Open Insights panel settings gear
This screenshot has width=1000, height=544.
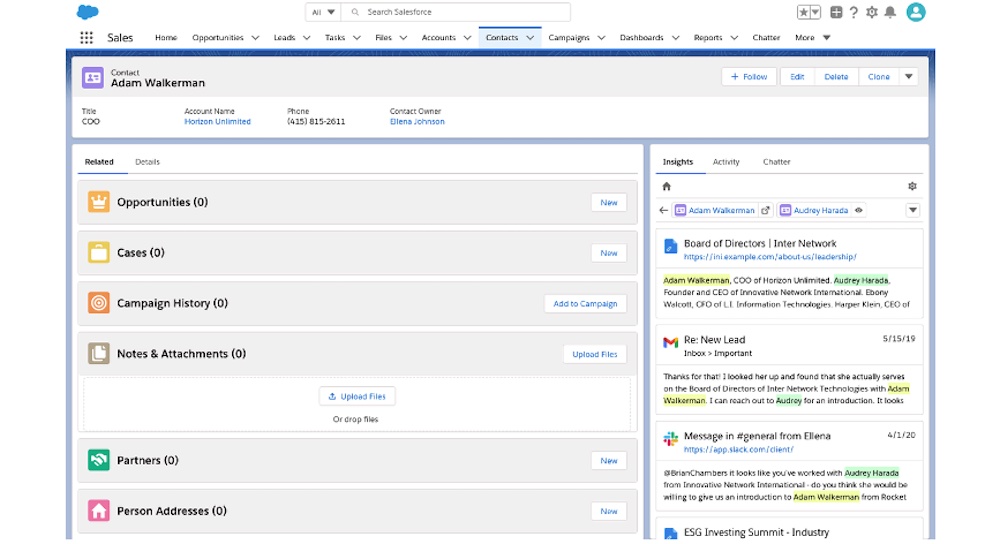(x=911, y=186)
